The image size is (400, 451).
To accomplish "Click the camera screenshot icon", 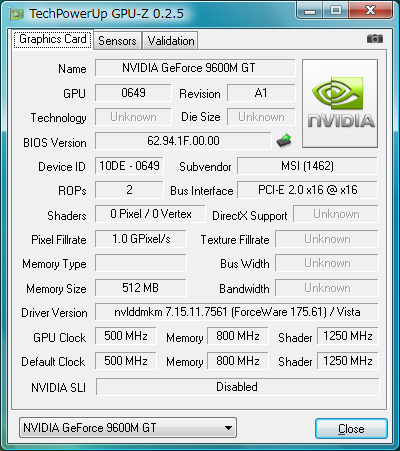I will click(375, 39).
